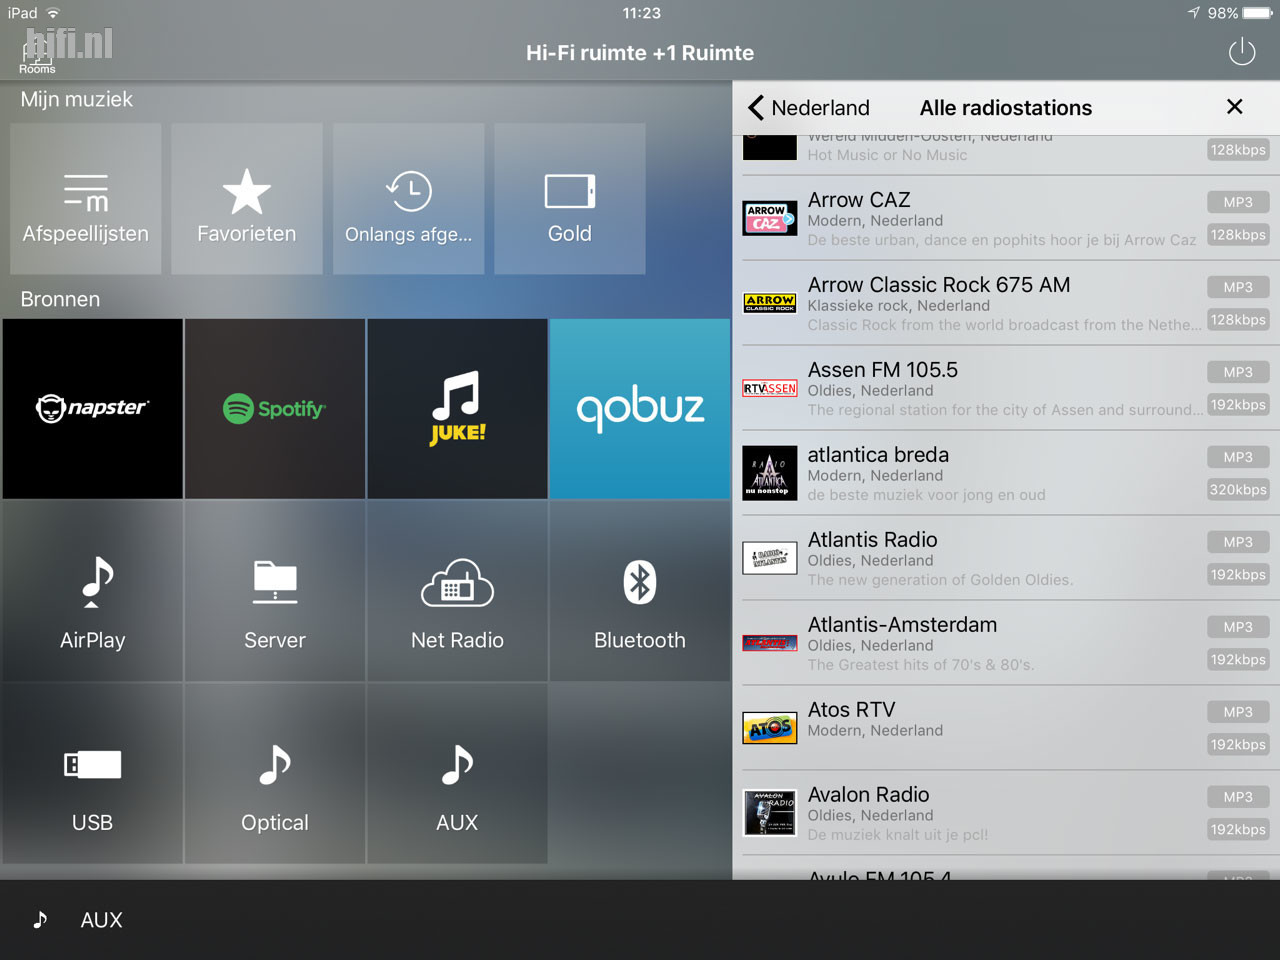The height and width of the screenshot is (960, 1280).
Task: Launch the JUKE! source
Action: coord(458,409)
